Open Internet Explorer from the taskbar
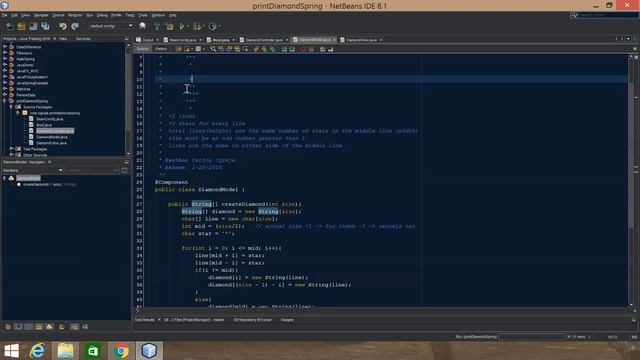This screenshot has height=360, width=640. [38, 351]
